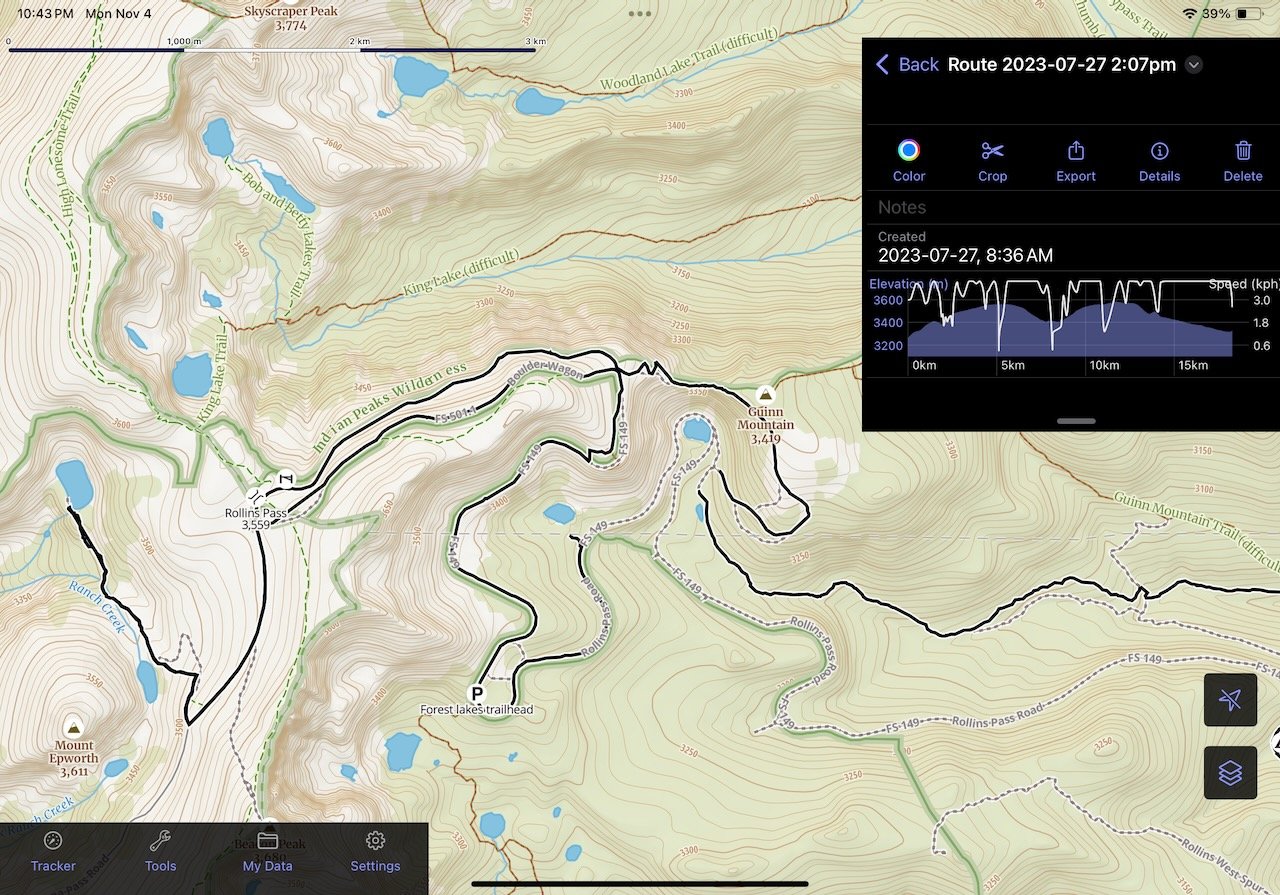
Task: Tap the status bar clock 10:43 PM
Action: click(45, 14)
